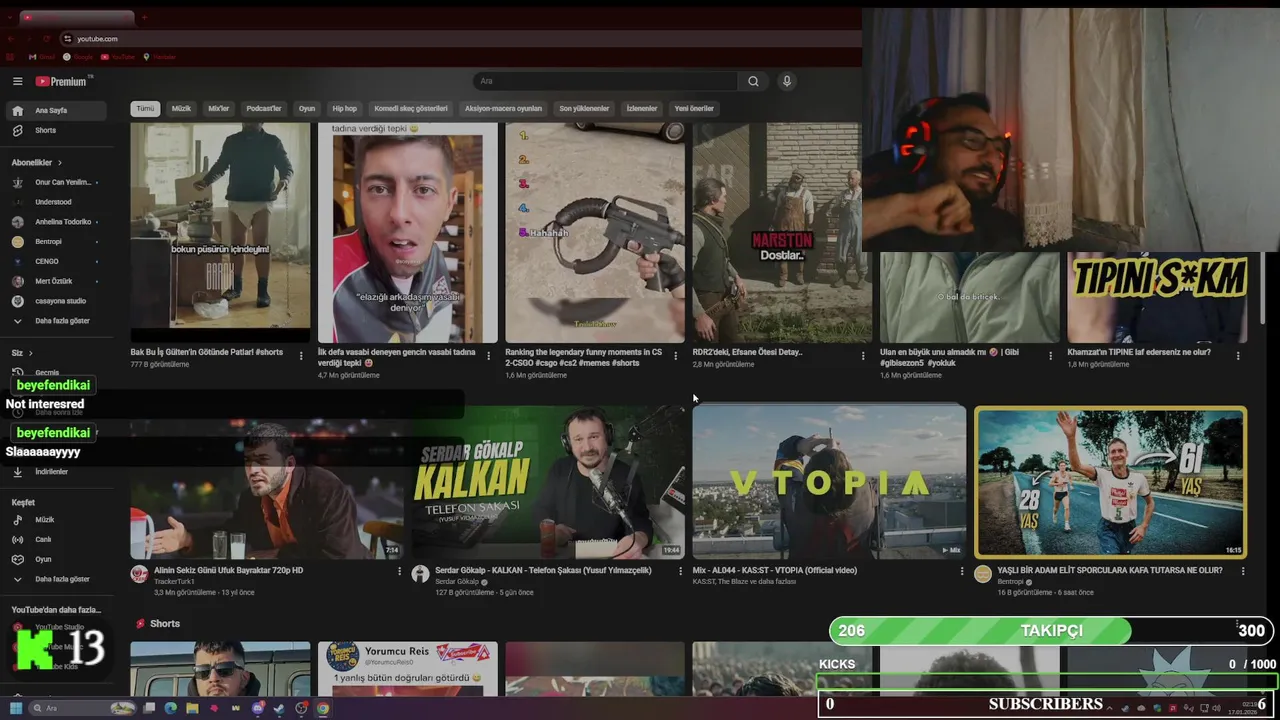1280x720 pixels.
Task: Play the 'Yaşlı bir adam' running thumbnail
Action: (1110, 482)
